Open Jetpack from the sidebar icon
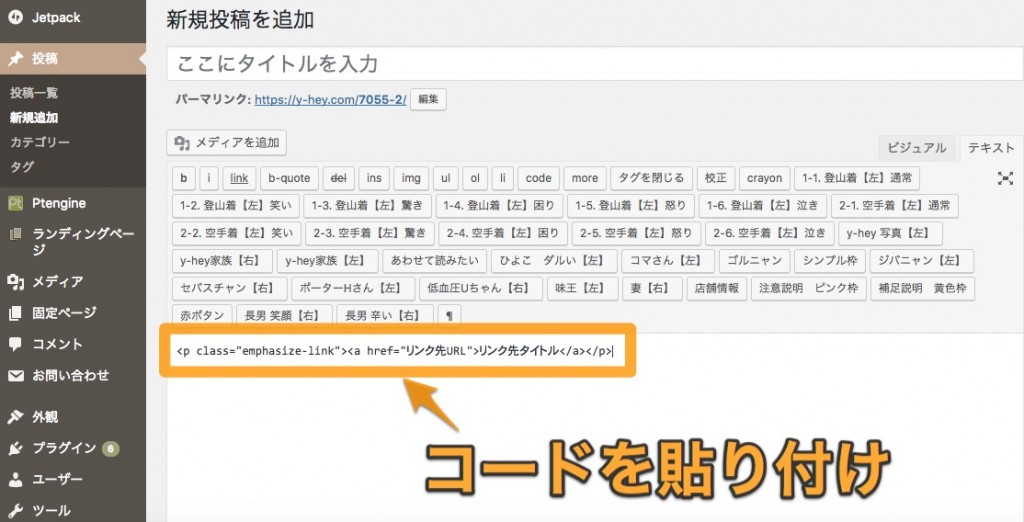 [15, 18]
